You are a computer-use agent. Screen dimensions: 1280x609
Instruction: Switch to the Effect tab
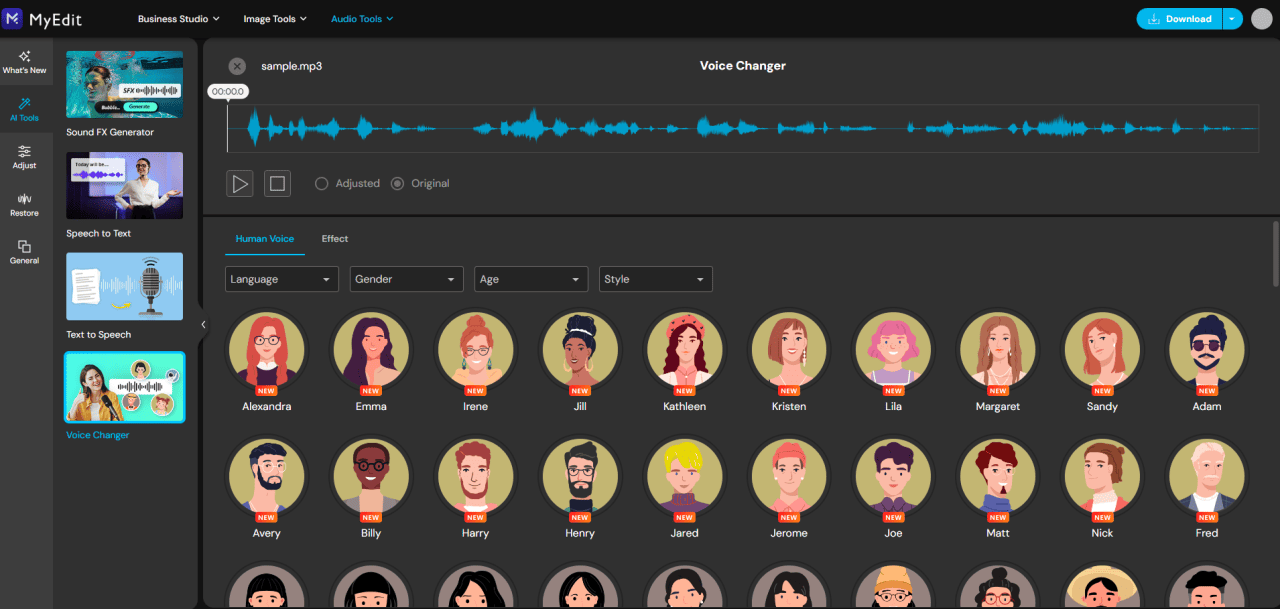335,239
